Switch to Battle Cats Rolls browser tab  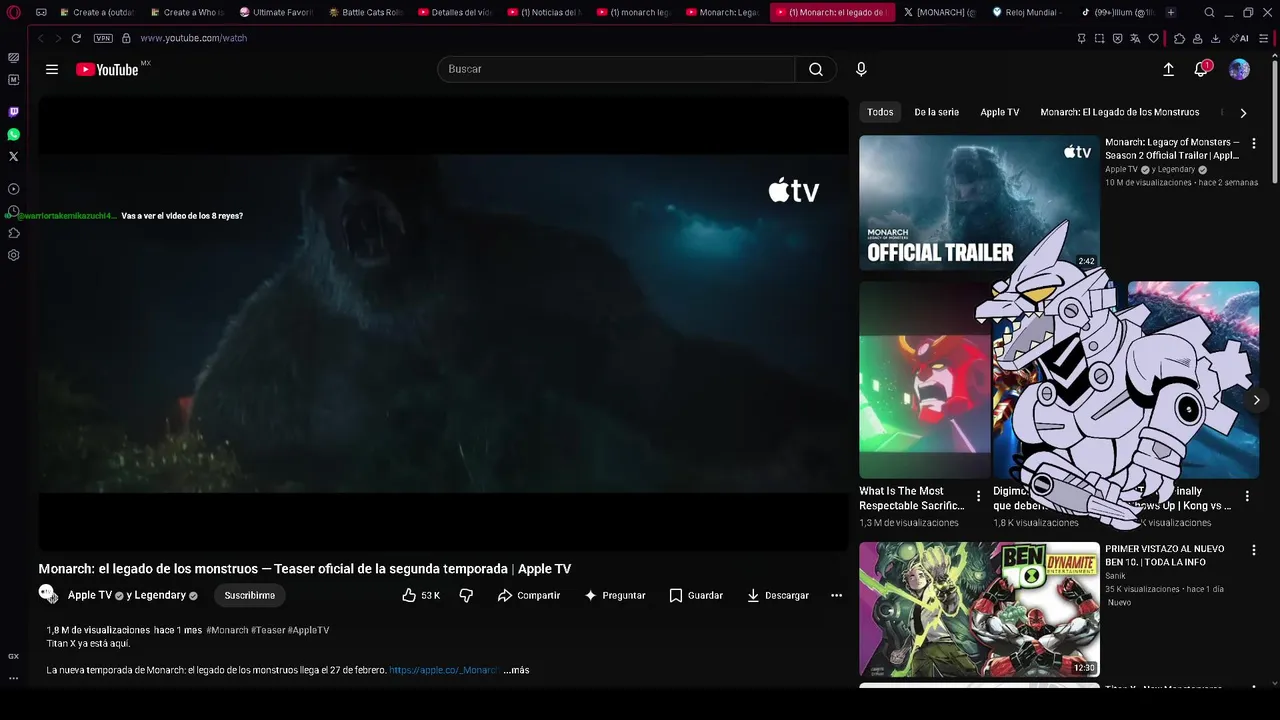(366, 12)
